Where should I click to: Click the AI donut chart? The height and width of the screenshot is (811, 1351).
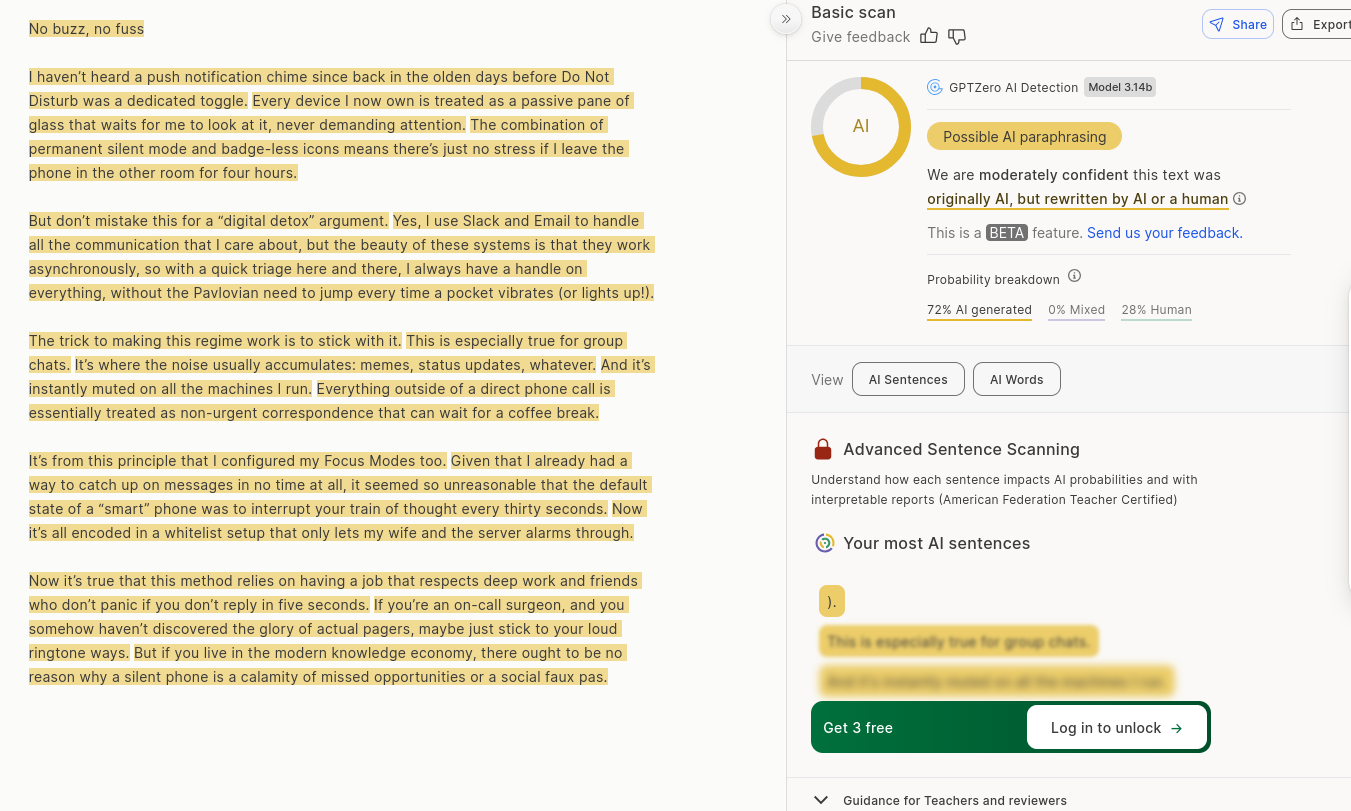861,127
